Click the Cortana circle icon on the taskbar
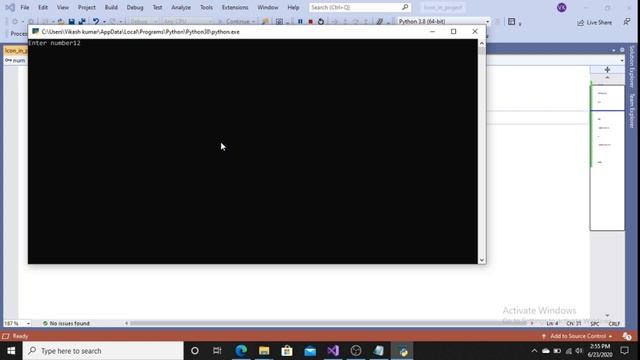The image size is (640, 360). coord(195,351)
